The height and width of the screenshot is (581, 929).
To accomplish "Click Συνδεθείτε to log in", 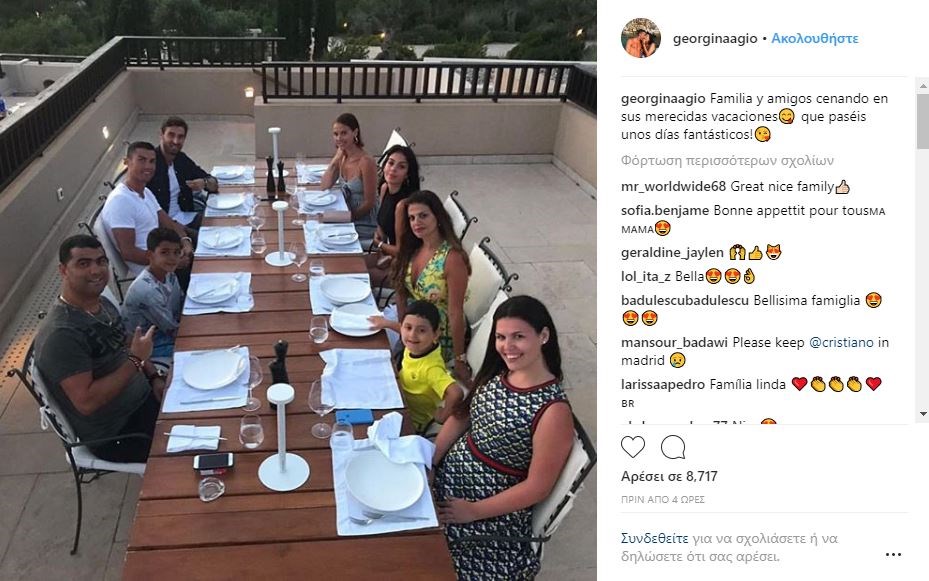I will click(x=654, y=538).
